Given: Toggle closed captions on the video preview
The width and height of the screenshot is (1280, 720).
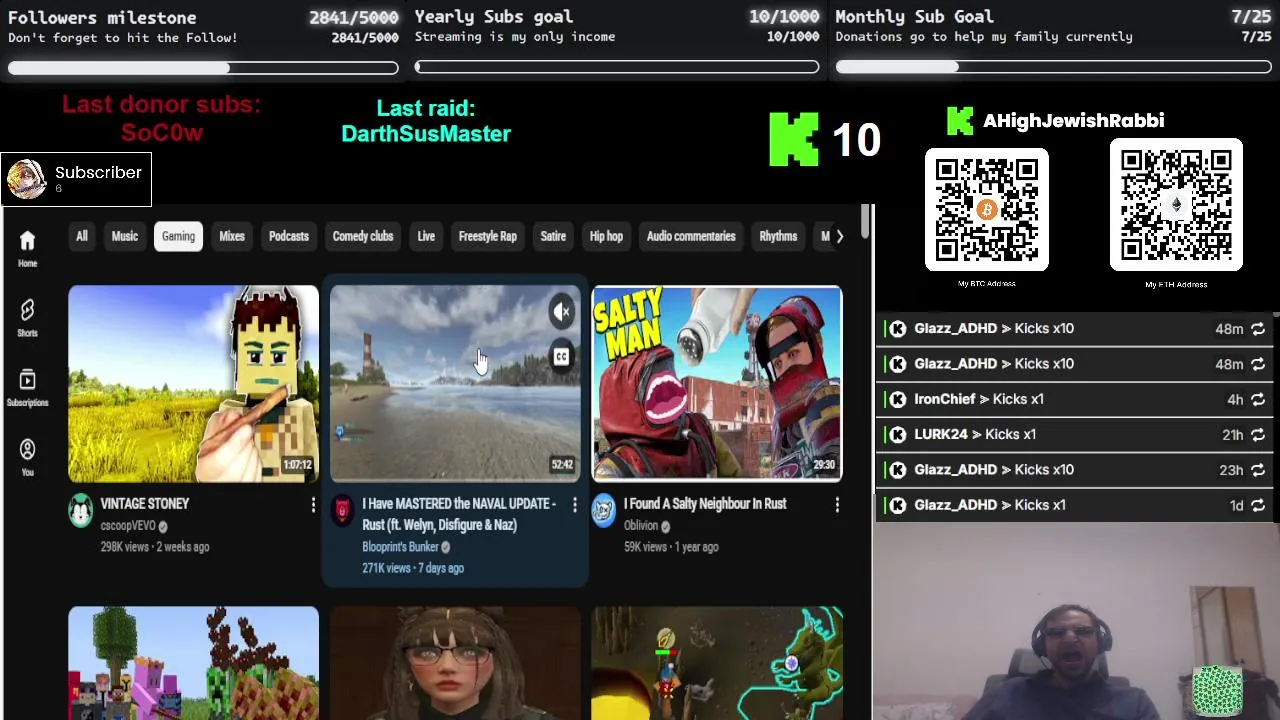Looking at the screenshot, I should [x=561, y=357].
